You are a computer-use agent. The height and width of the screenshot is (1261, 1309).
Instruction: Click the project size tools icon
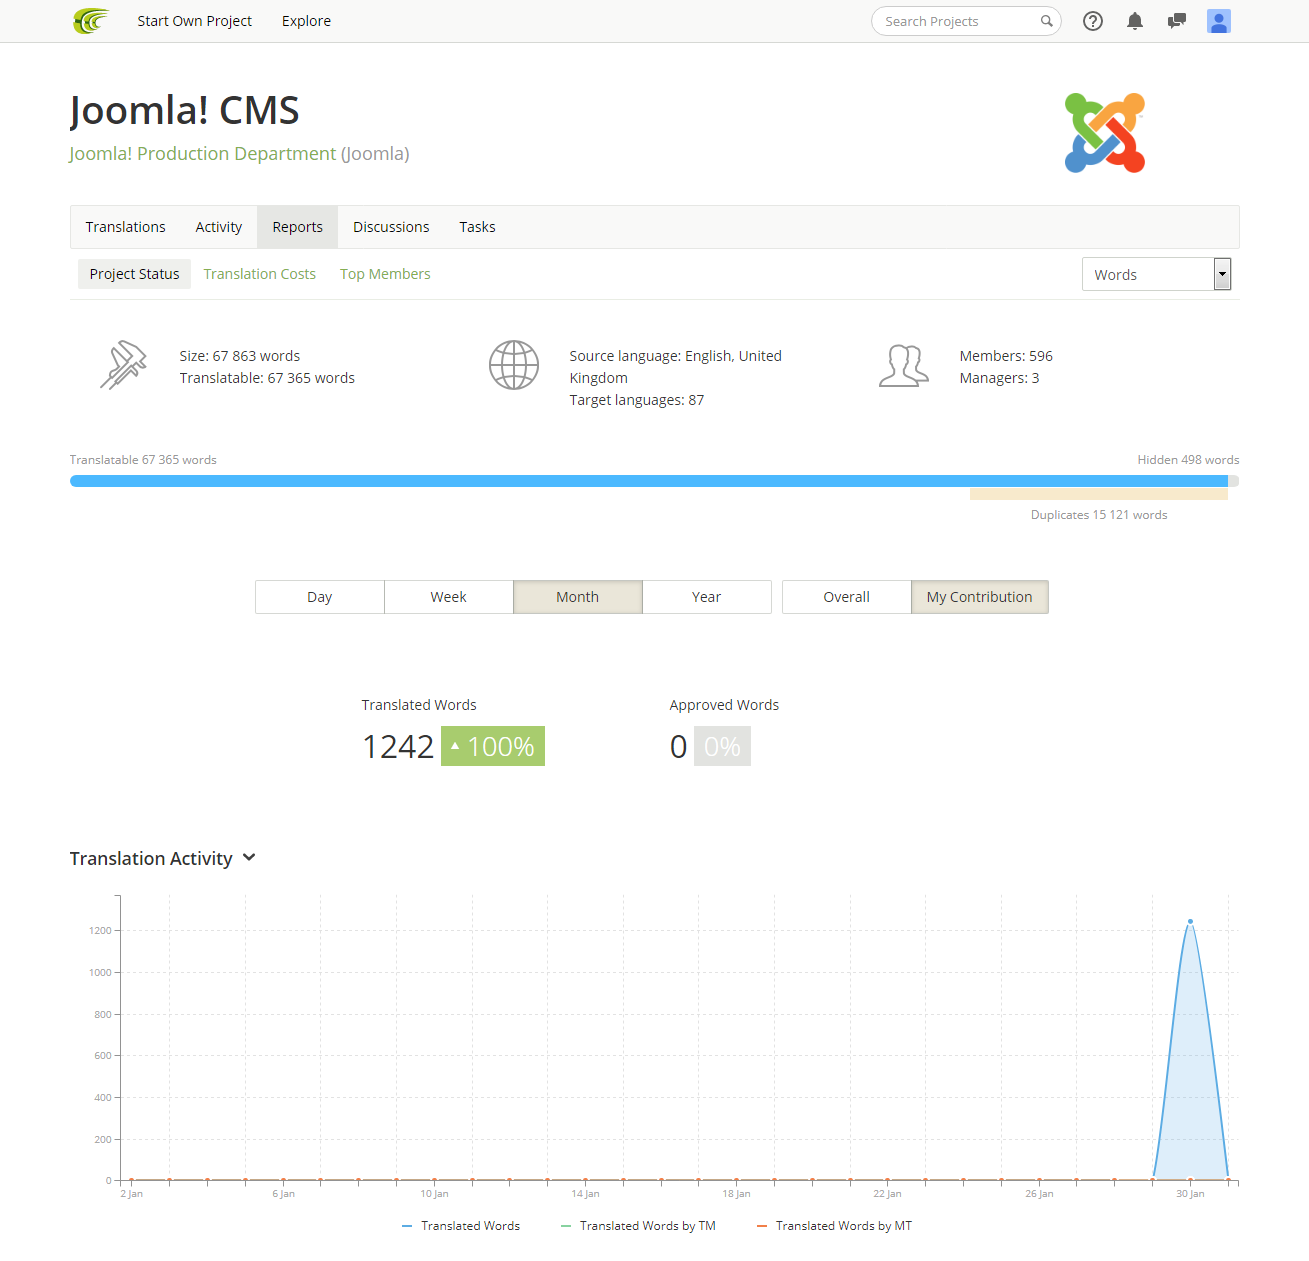[123, 365]
